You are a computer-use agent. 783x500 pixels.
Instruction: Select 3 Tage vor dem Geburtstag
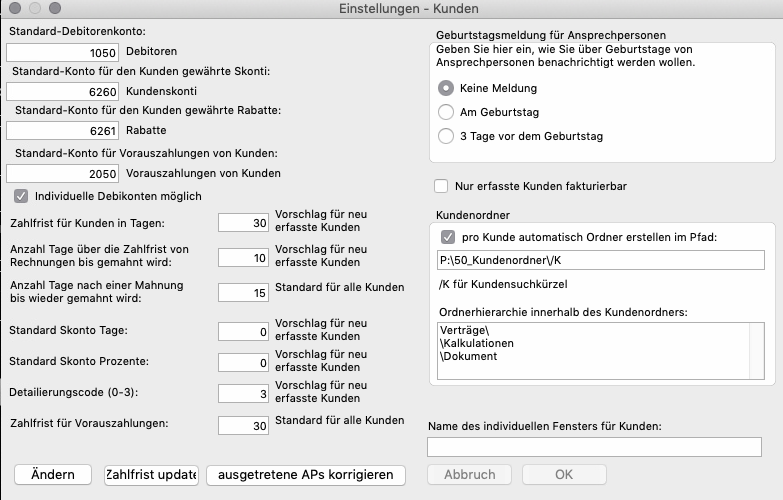coord(446,136)
